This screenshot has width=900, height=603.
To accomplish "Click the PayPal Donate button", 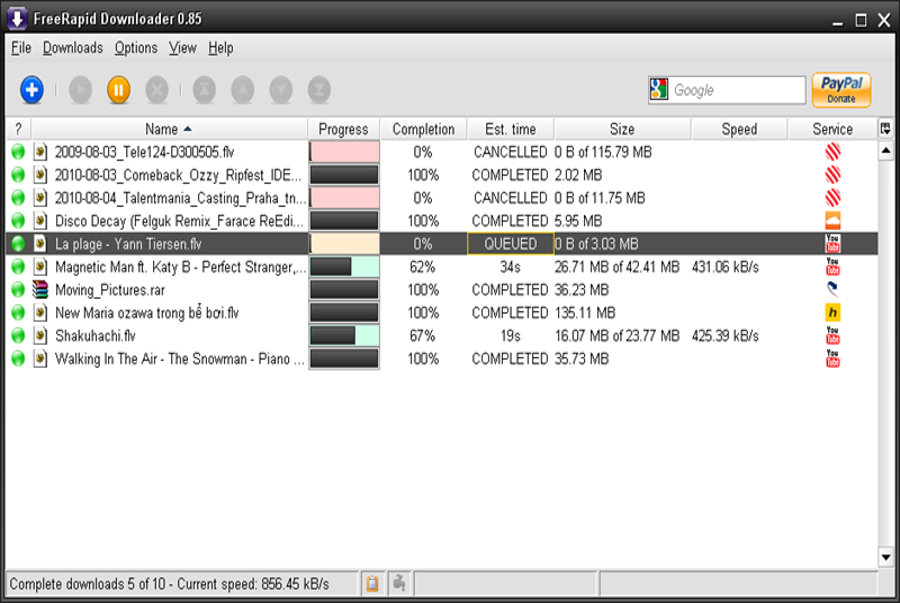I will 841,90.
